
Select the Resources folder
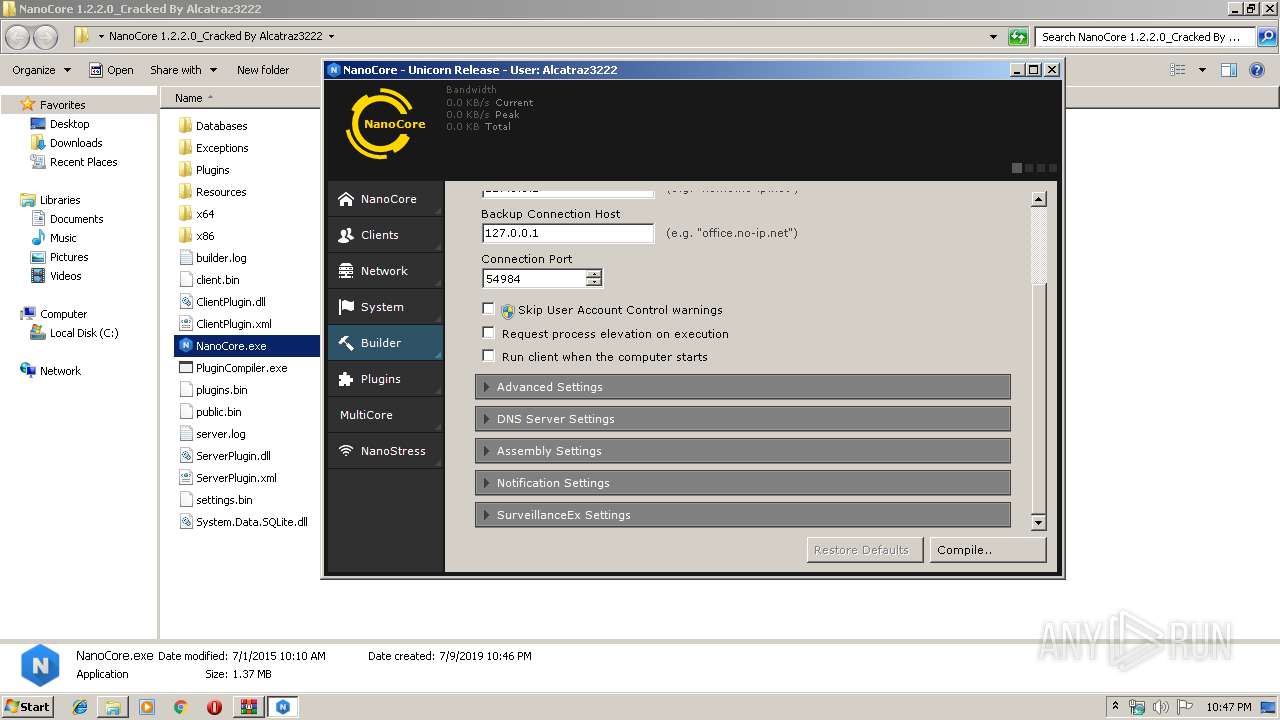click(x=220, y=192)
